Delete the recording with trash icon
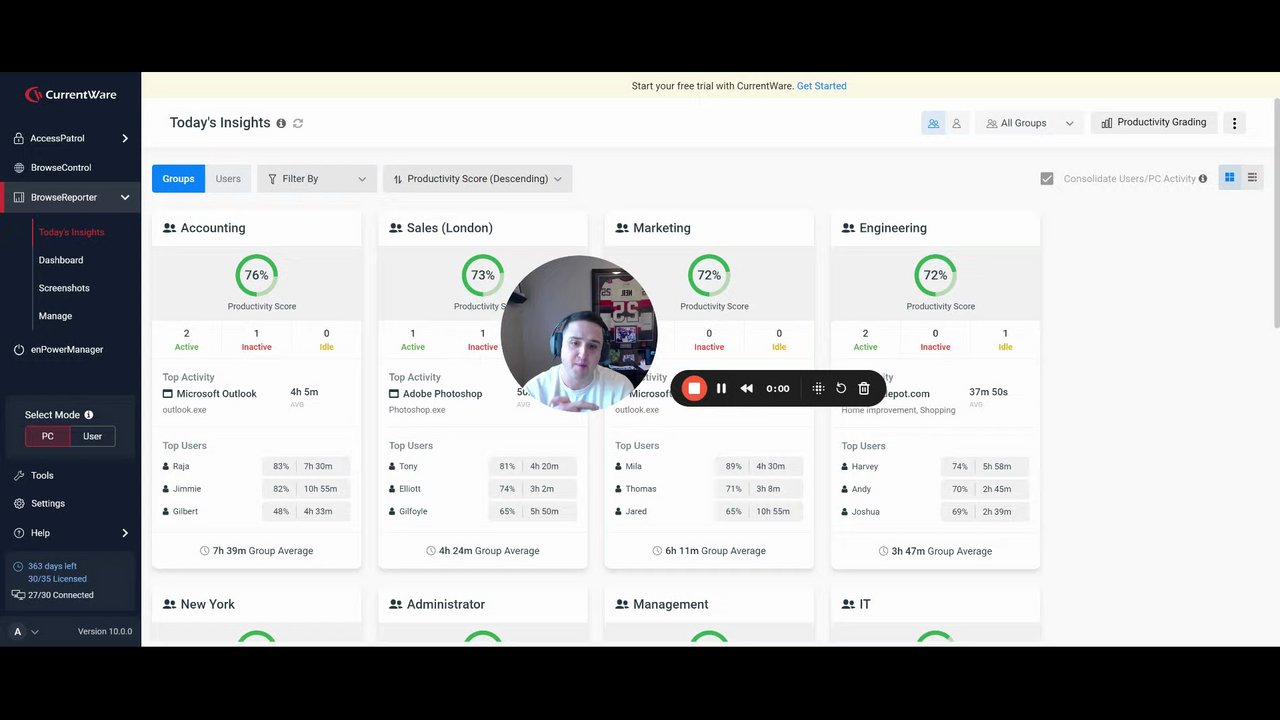 pos(864,388)
